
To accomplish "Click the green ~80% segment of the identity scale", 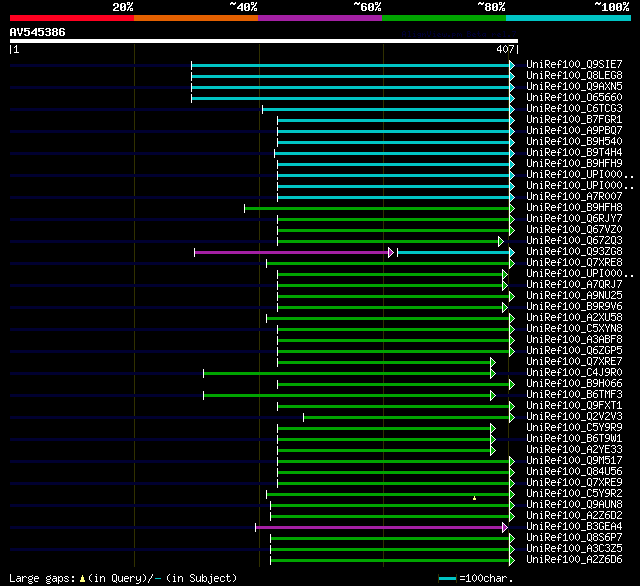I will (444, 18).
